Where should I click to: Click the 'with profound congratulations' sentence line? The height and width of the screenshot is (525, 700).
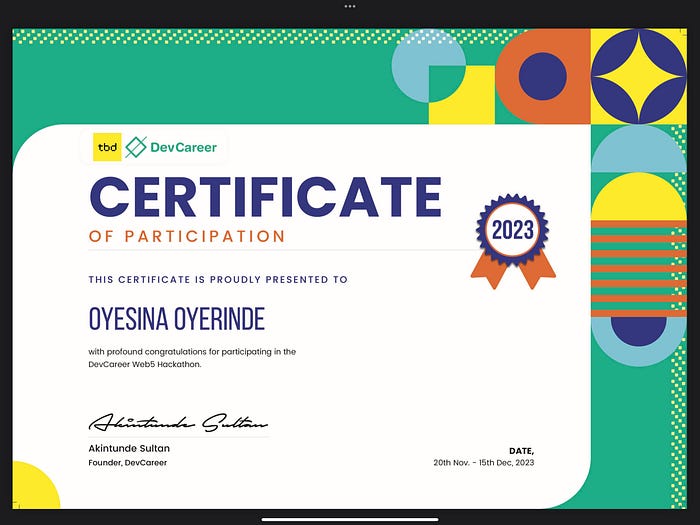pyautogui.click(x=192, y=352)
